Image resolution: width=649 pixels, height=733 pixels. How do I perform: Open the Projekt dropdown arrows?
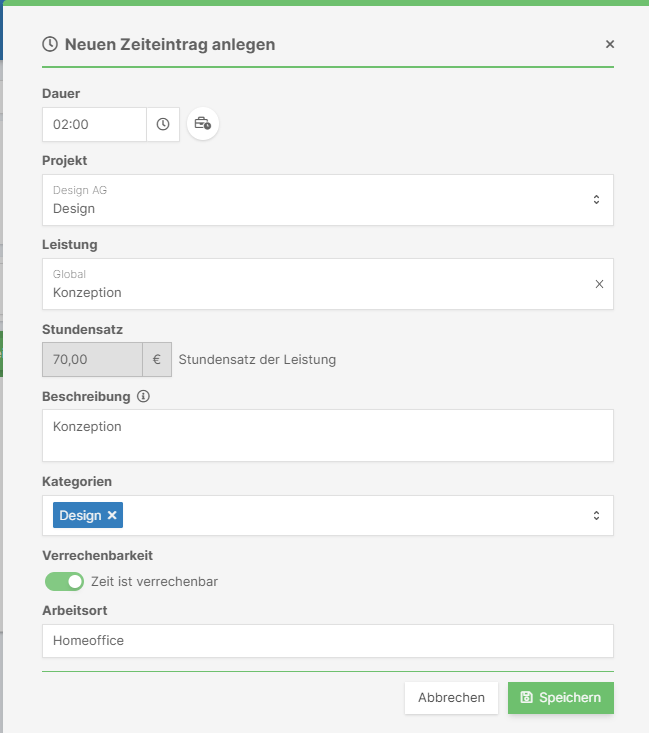(x=596, y=200)
